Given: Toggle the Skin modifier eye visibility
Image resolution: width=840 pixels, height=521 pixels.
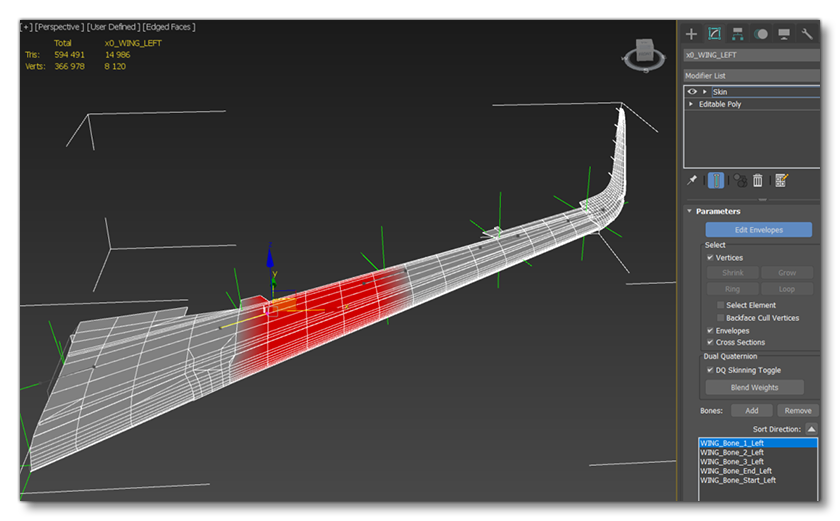Looking at the screenshot, I should [692, 92].
